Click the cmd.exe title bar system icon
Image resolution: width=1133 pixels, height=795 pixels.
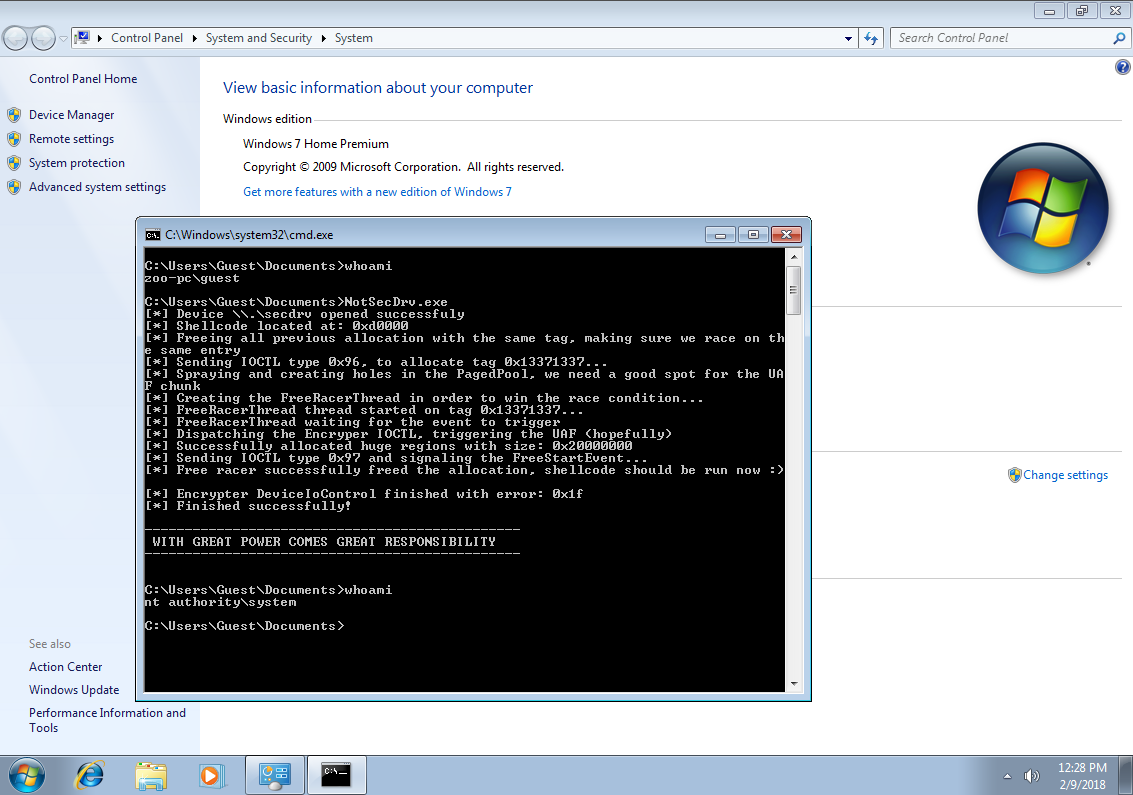pyautogui.click(x=152, y=235)
